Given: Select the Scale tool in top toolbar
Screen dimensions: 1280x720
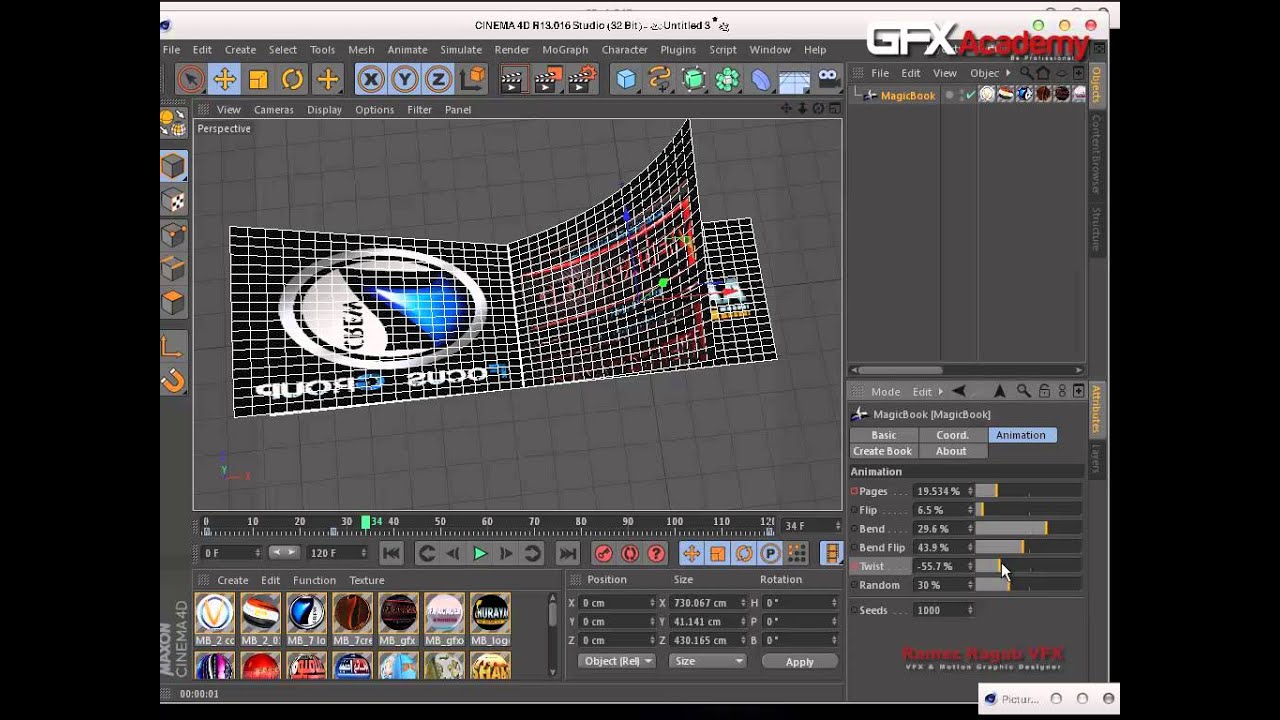Looking at the screenshot, I should coord(258,79).
